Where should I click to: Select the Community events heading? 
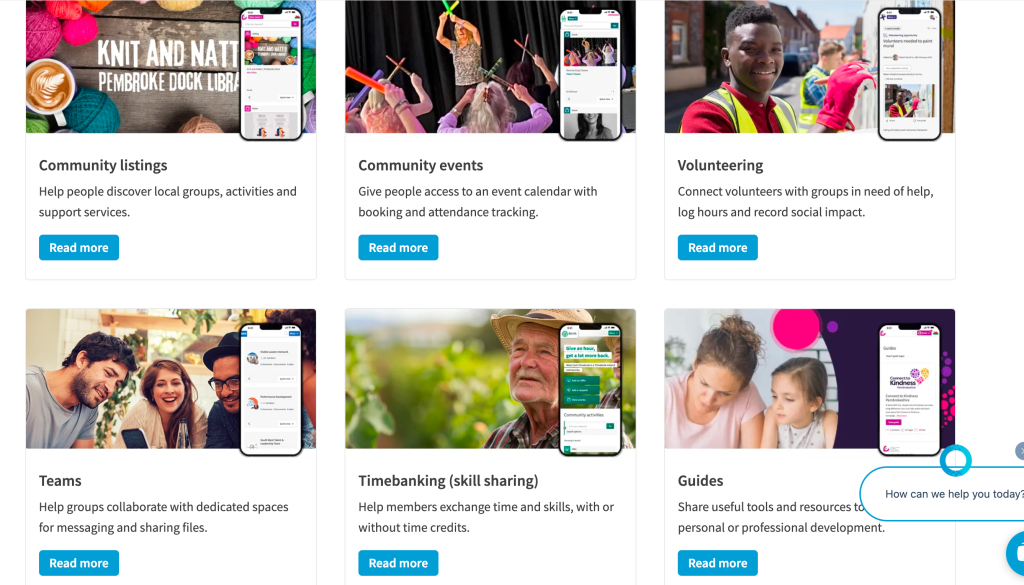click(421, 165)
